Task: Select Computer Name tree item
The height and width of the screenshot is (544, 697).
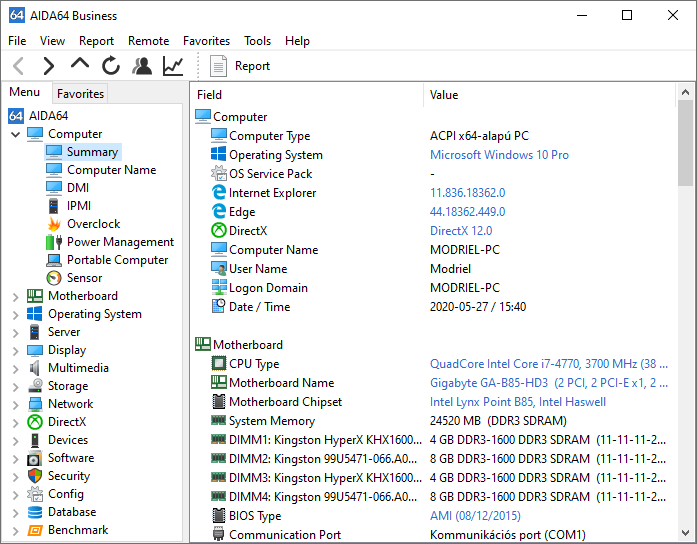Action: click(x=112, y=170)
